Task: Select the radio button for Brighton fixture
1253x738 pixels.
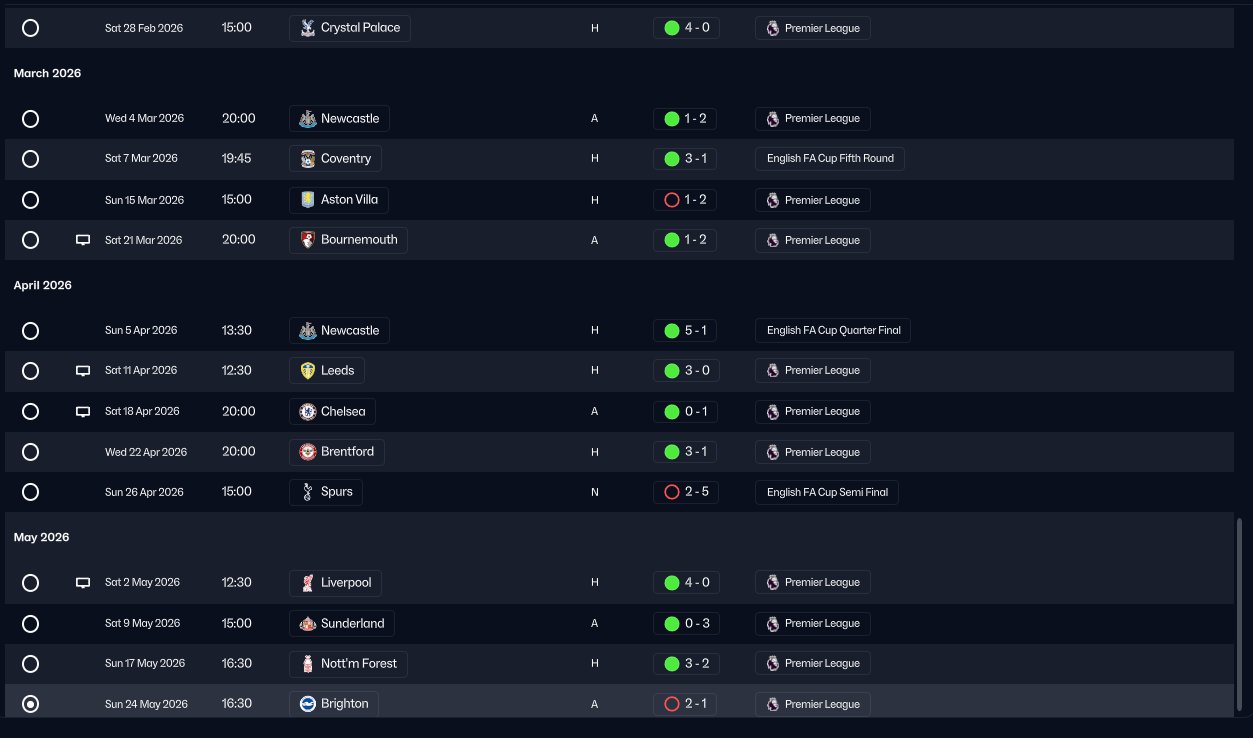Action: (x=31, y=704)
